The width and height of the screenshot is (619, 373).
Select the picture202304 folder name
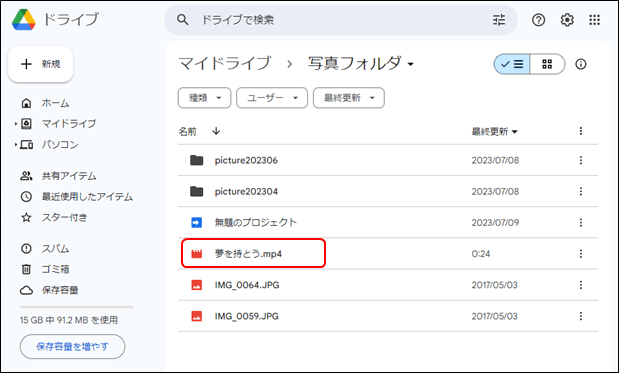246,191
